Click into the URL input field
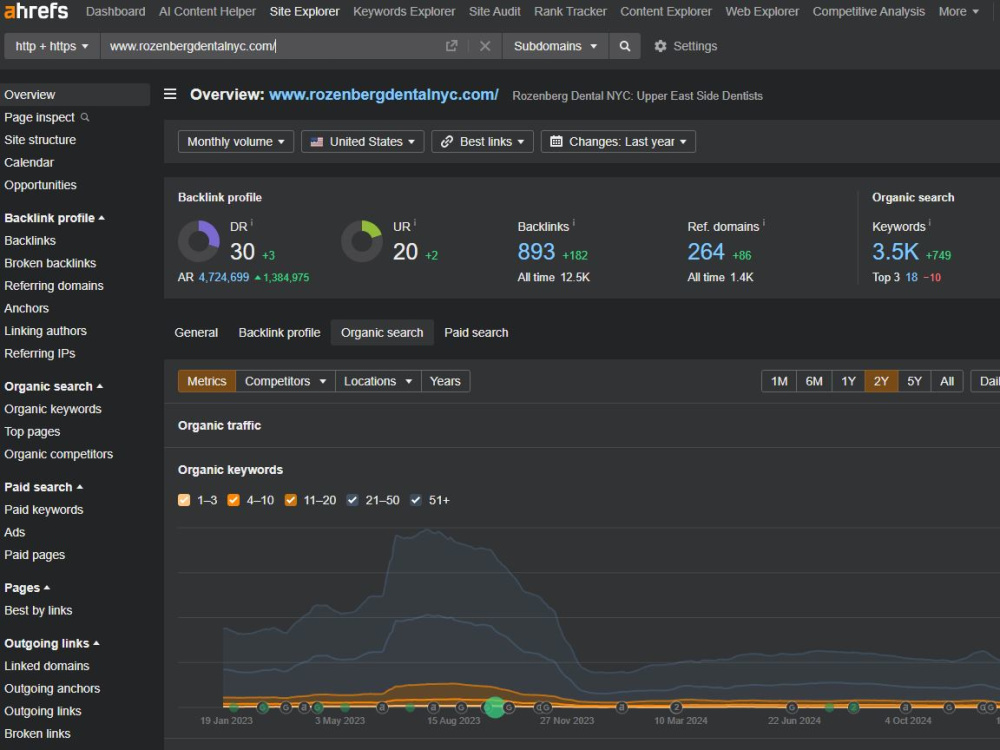The height and width of the screenshot is (750, 1000). (x=274, y=46)
